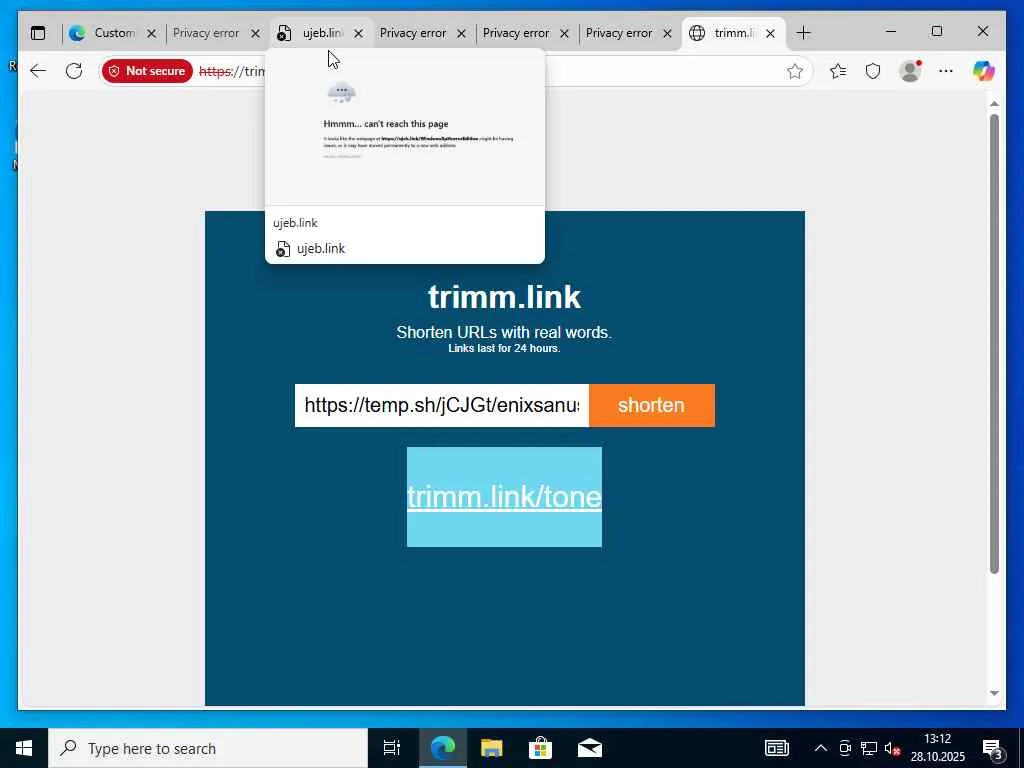Close the Custom tab
This screenshot has width=1024, height=768.
point(152,33)
